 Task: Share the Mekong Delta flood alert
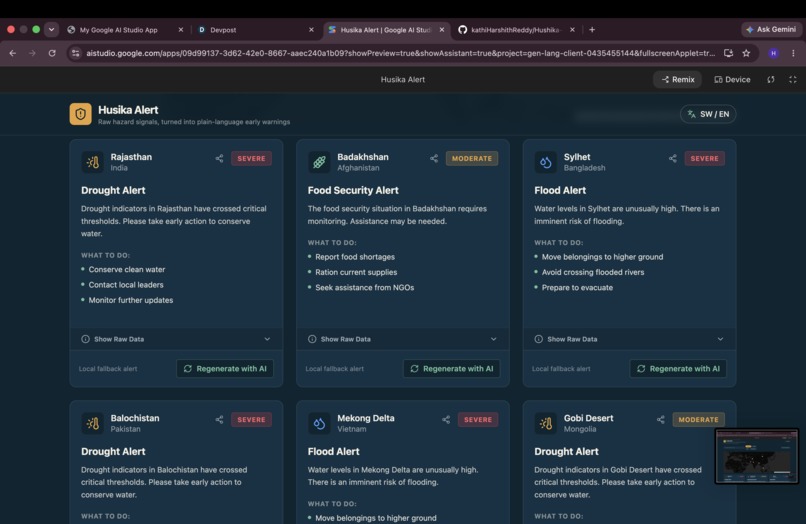point(446,420)
